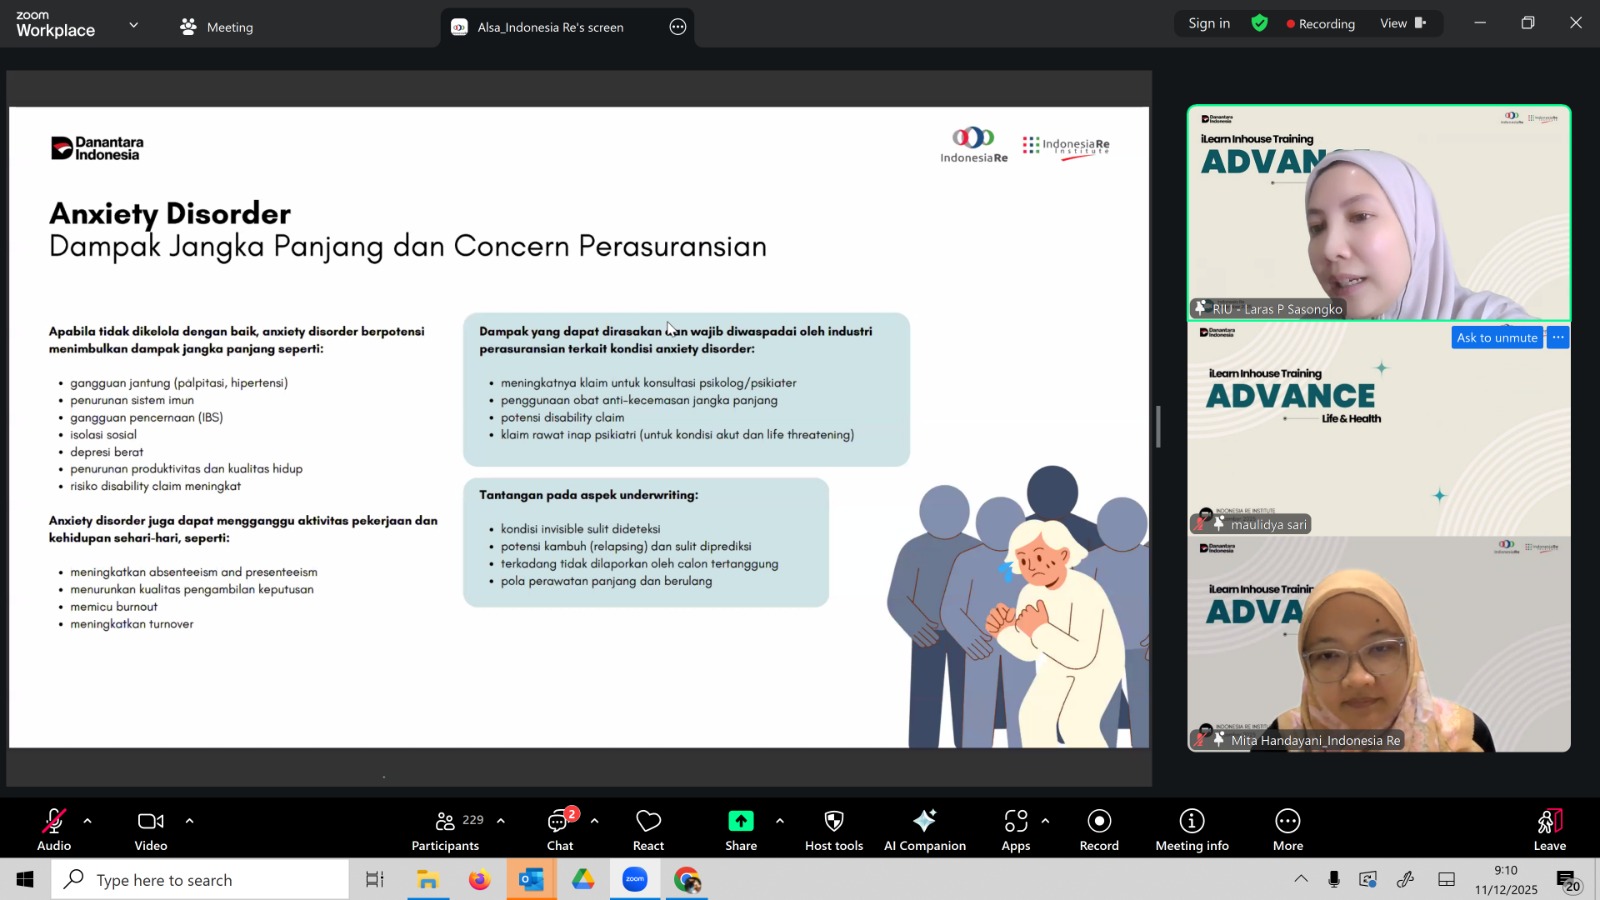Open the Apps icon in toolbar
The height and width of the screenshot is (900, 1600).
pyautogui.click(x=1015, y=829)
